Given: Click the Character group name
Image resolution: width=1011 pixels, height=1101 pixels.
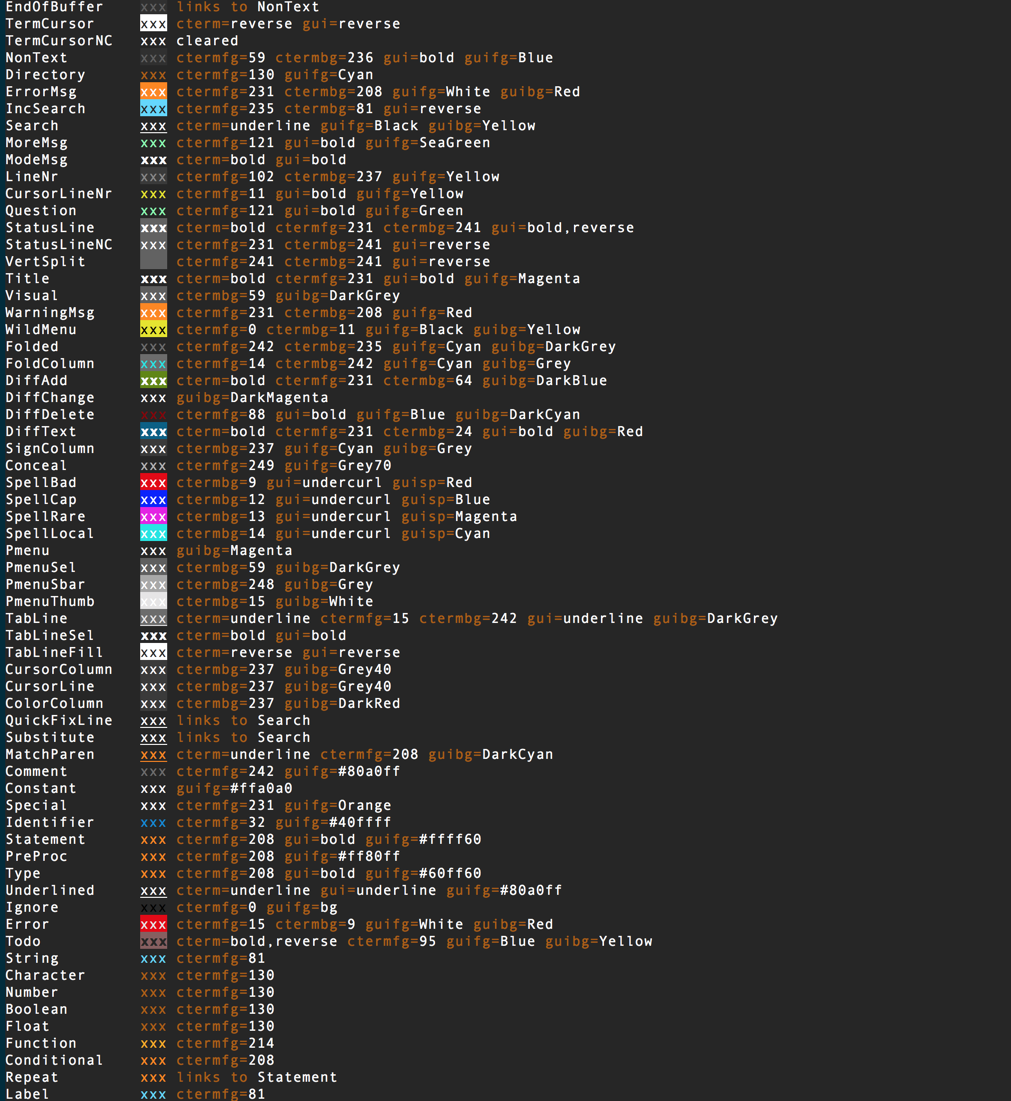Looking at the screenshot, I should pos(46,975).
